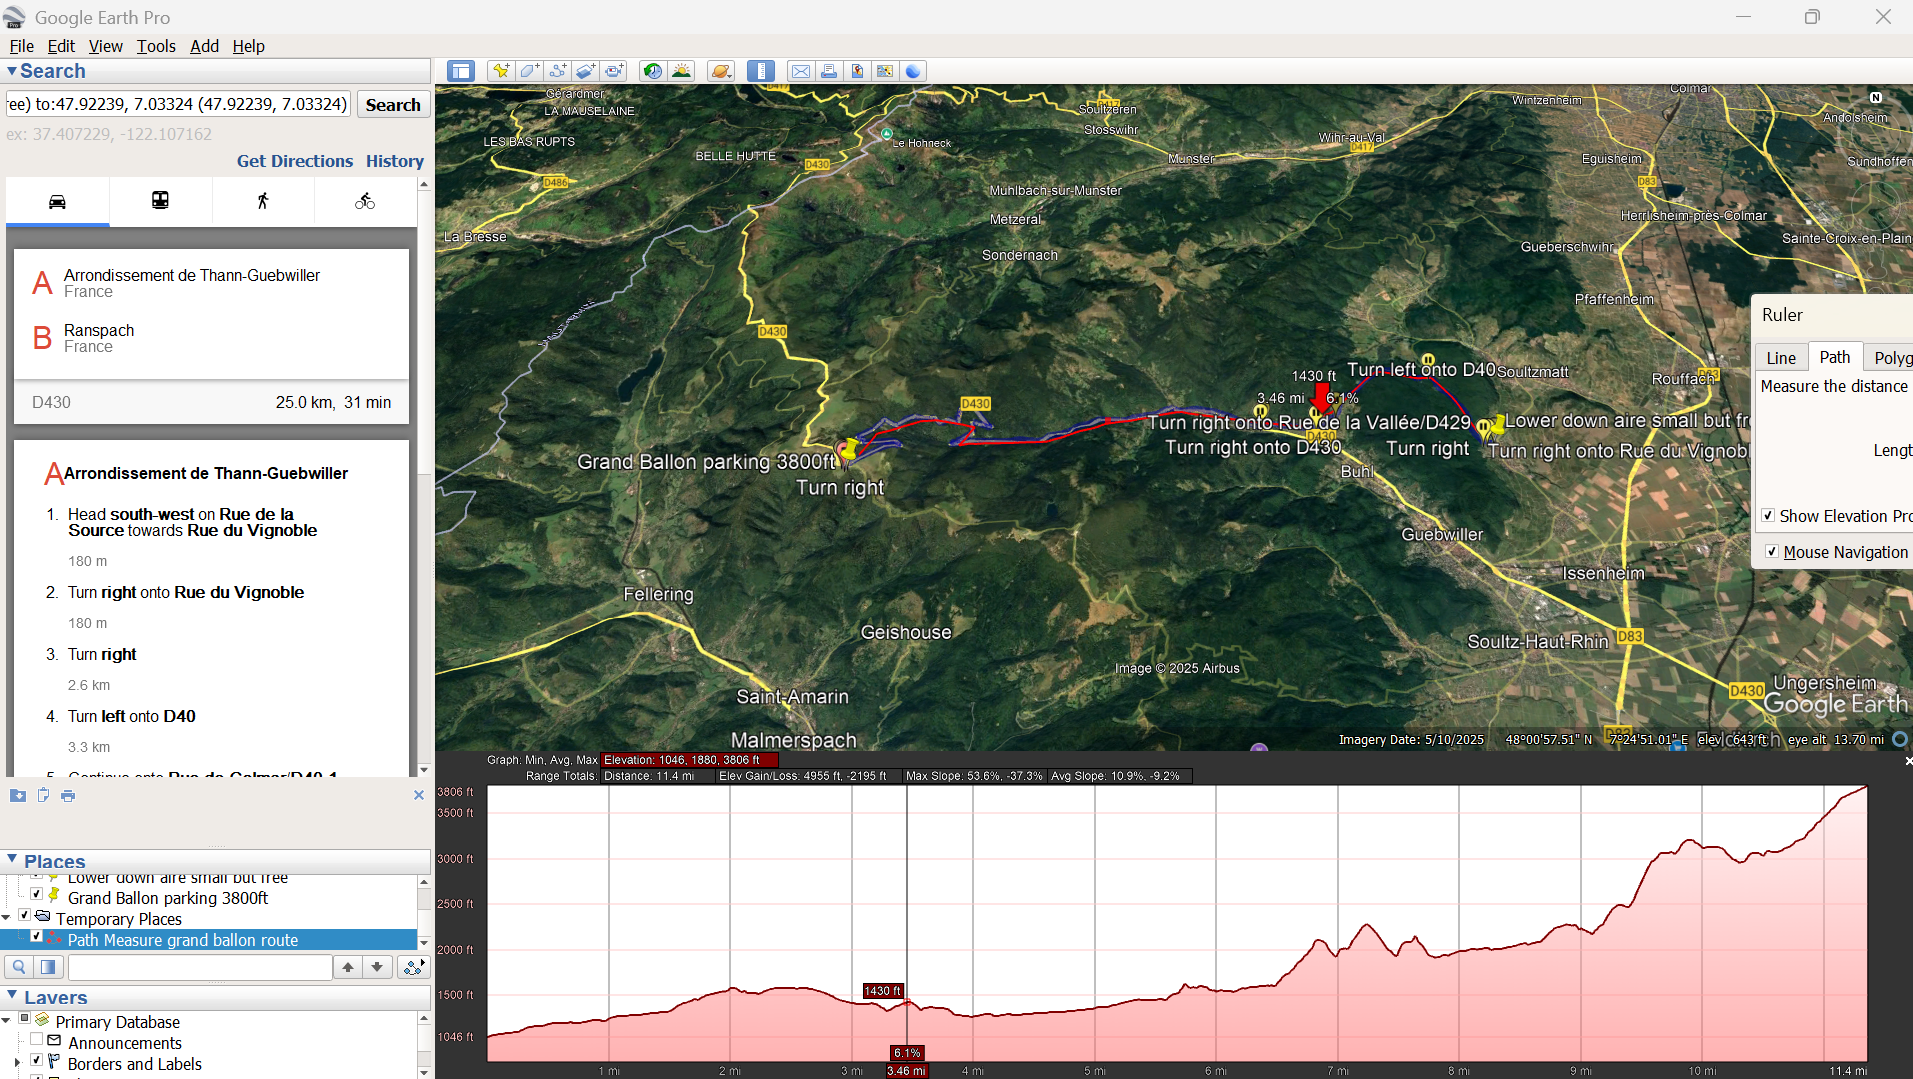The height and width of the screenshot is (1079, 1913).
Task: Click the Places filter text field
Action: [200, 966]
